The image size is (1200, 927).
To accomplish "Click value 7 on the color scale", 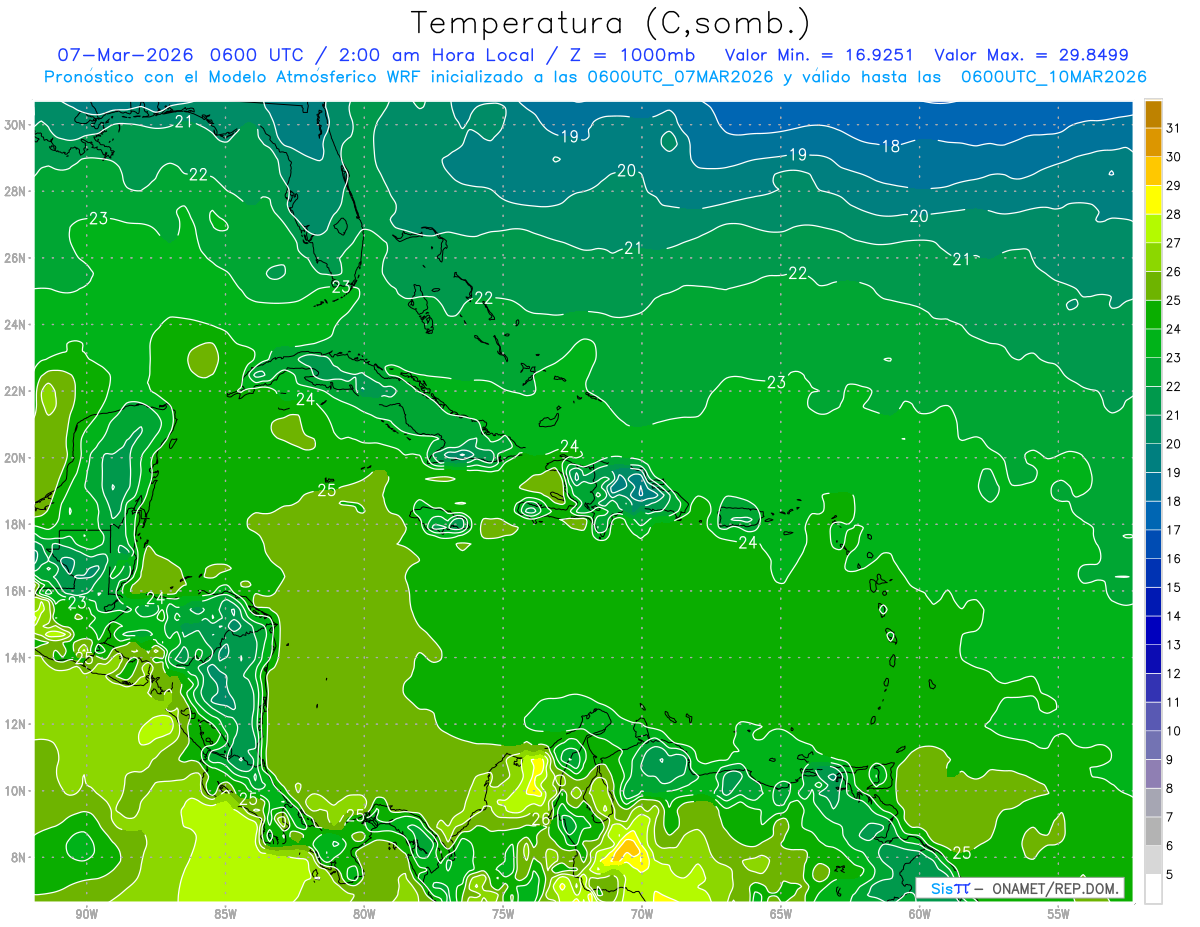I will pos(1170,818).
